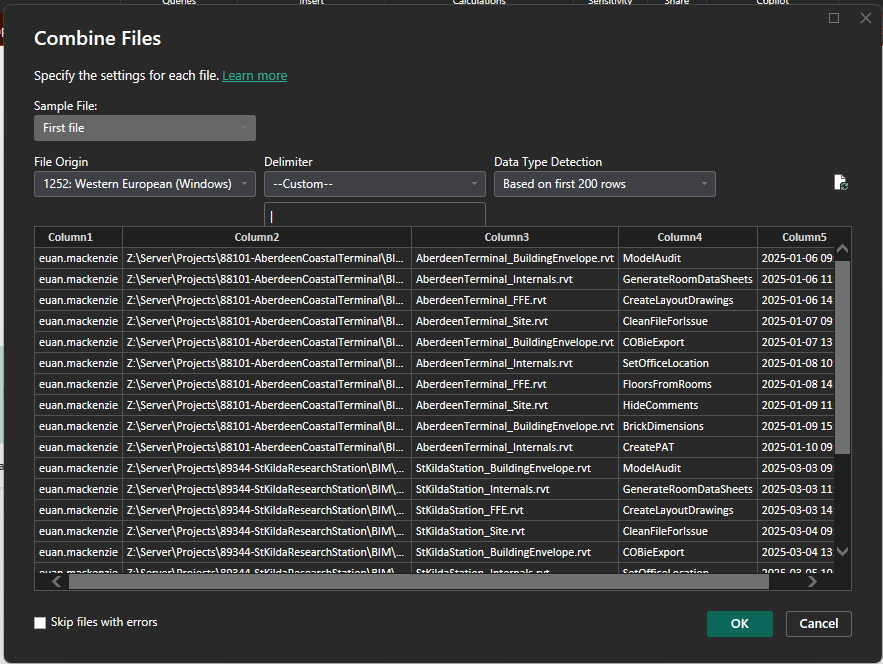Click the vertical scrollbar down arrow
The height and width of the screenshot is (664, 883).
(843, 551)
